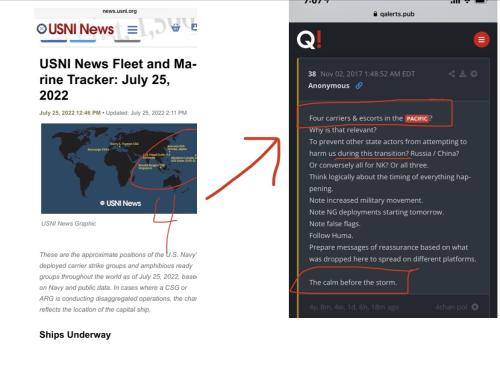Click the share icon on post 38
Viewport: 500px width, 373px height.
452,74
